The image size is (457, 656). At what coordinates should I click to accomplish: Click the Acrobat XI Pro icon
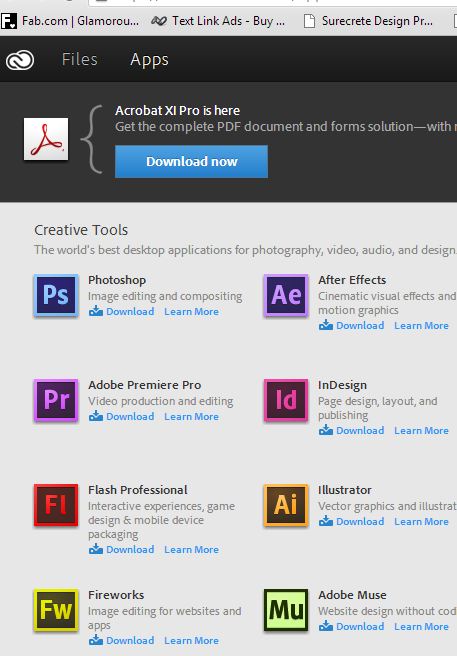[x=46, y=139]
